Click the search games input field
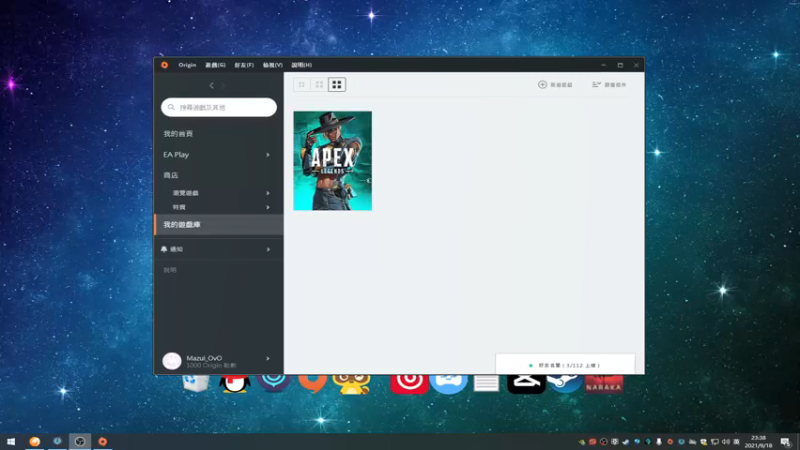Viewport: 800px width, 450px height. (219, 107)
